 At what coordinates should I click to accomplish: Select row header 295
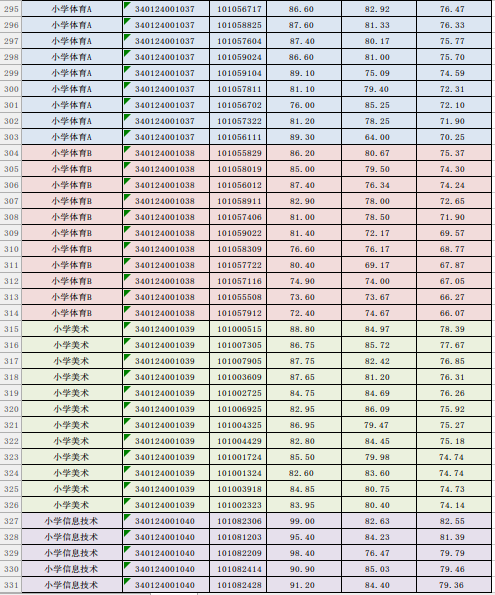click(x=11, y=9)
